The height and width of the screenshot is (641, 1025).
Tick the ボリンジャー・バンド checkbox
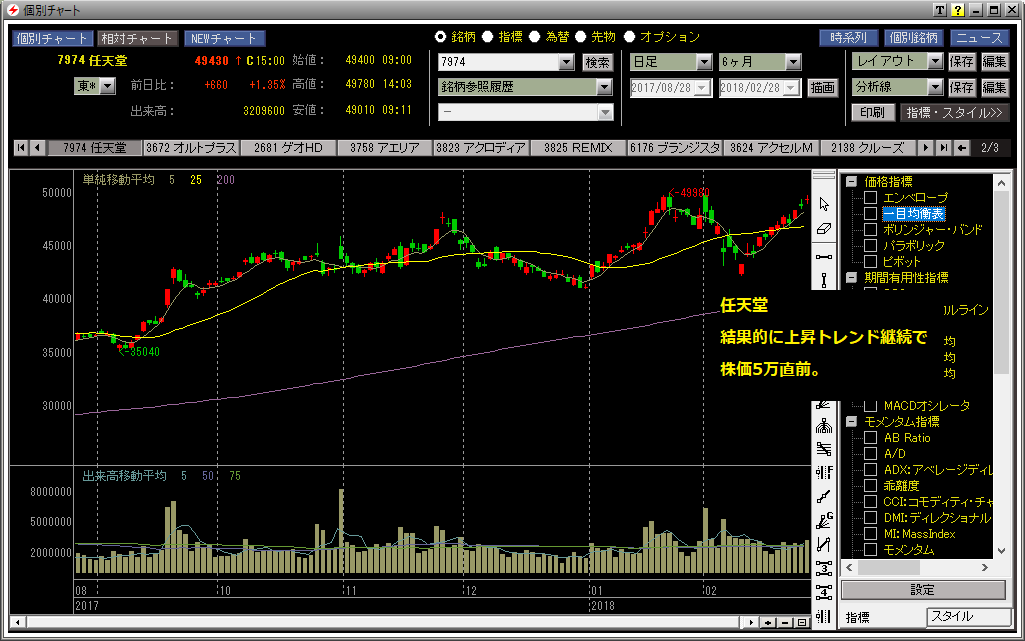coord(870,229)
